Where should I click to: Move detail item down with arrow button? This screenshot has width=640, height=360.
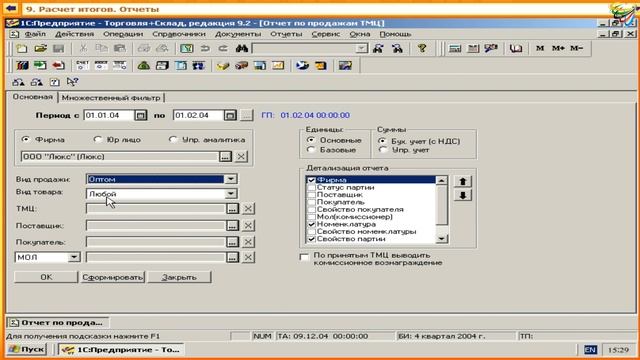(x=462, y=195)
